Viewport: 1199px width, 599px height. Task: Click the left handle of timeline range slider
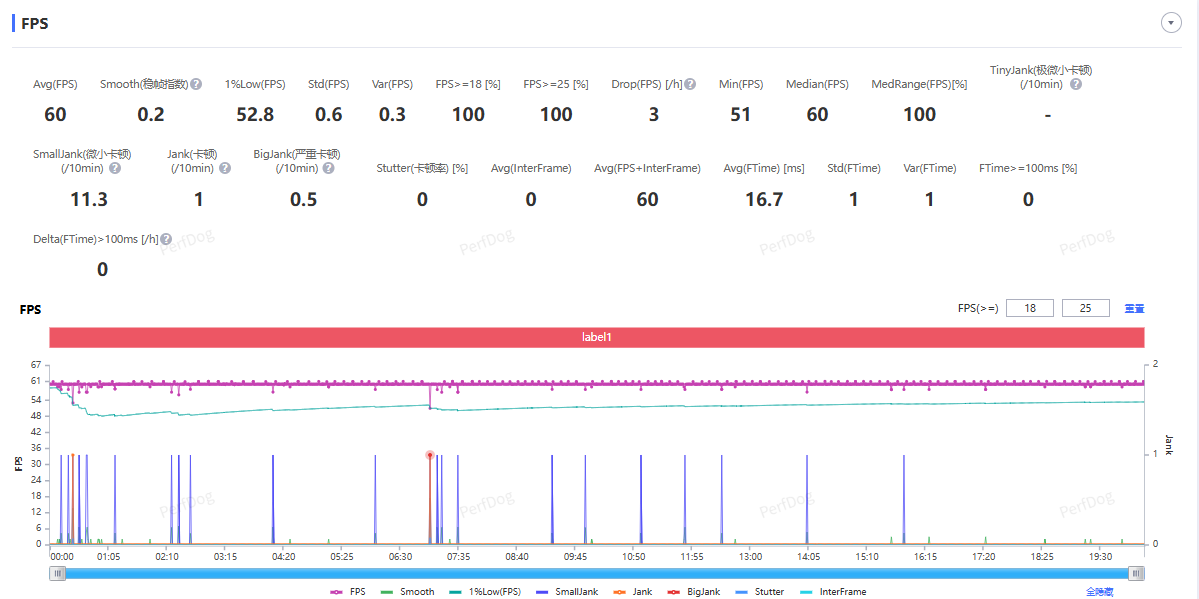(x=58, y=573)
